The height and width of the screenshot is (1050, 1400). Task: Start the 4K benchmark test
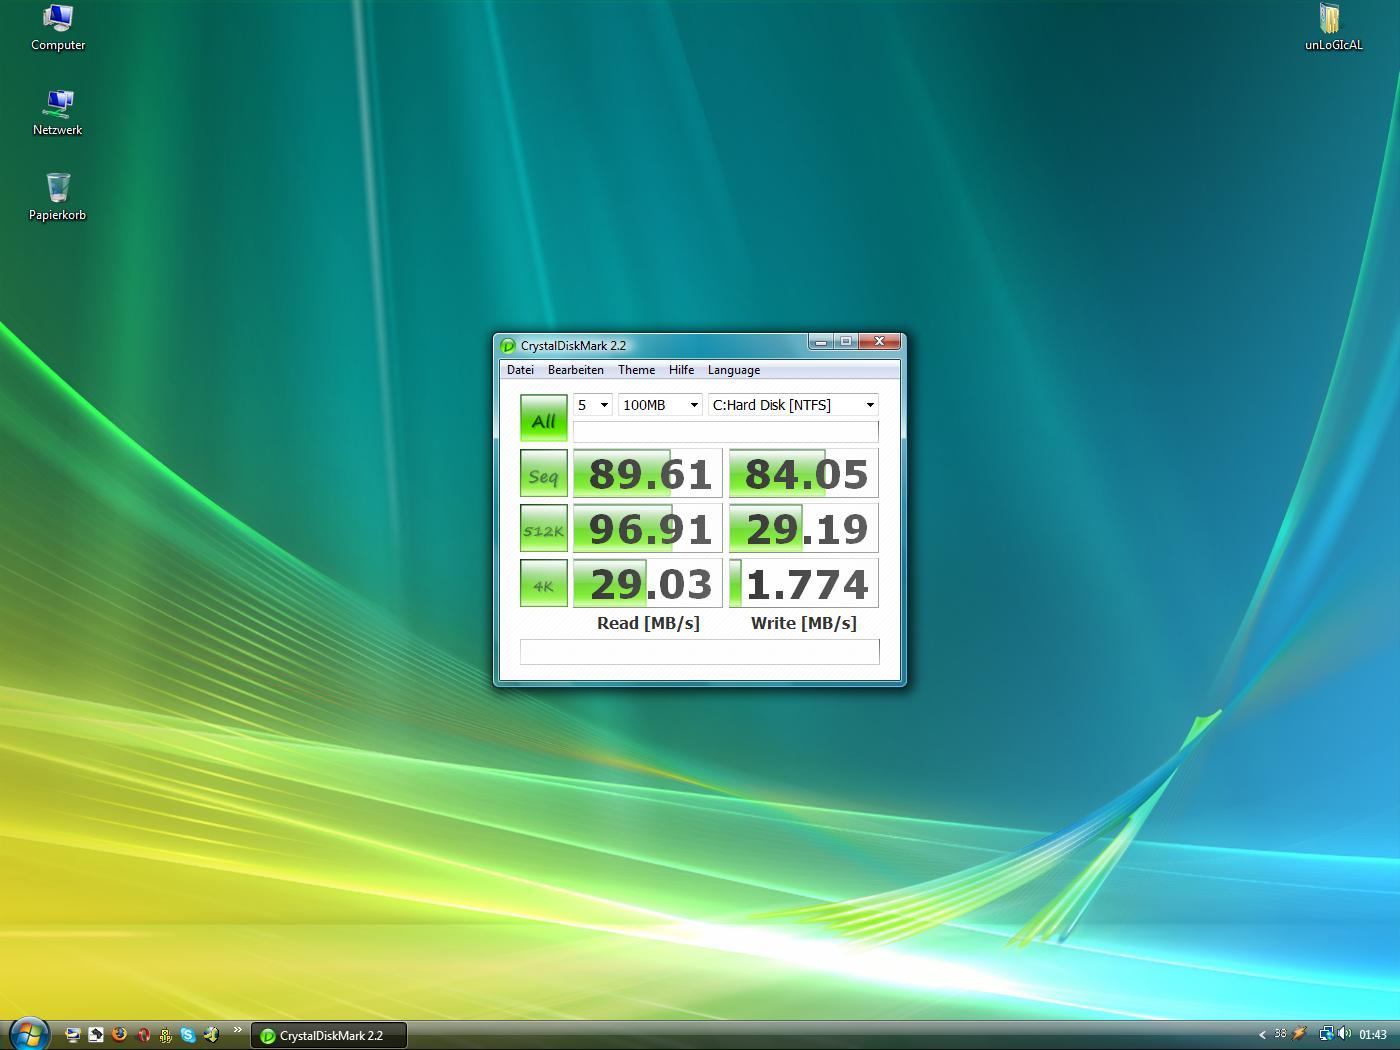(x=544, y=583)
